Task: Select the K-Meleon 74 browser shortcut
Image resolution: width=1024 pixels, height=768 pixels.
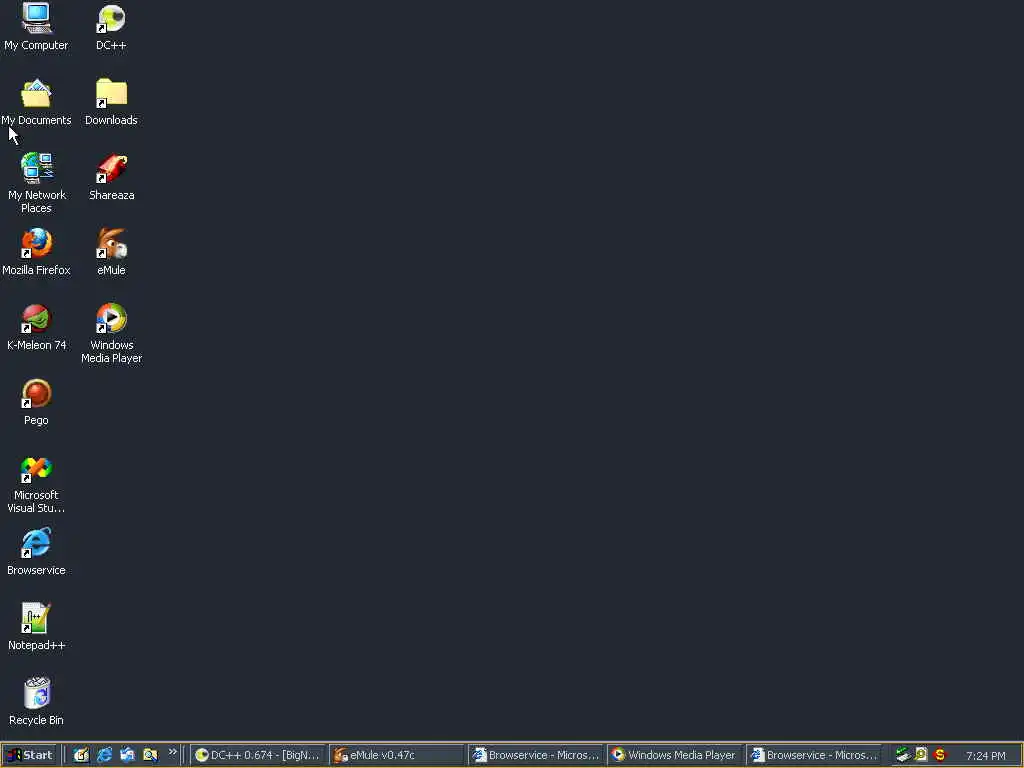Action: [x=37, y=327]
